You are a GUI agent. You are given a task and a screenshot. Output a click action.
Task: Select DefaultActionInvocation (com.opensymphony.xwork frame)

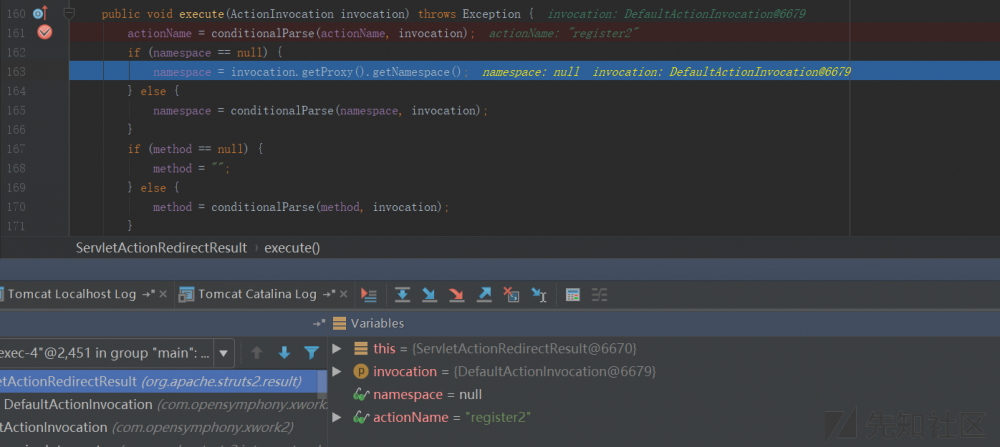163,404
